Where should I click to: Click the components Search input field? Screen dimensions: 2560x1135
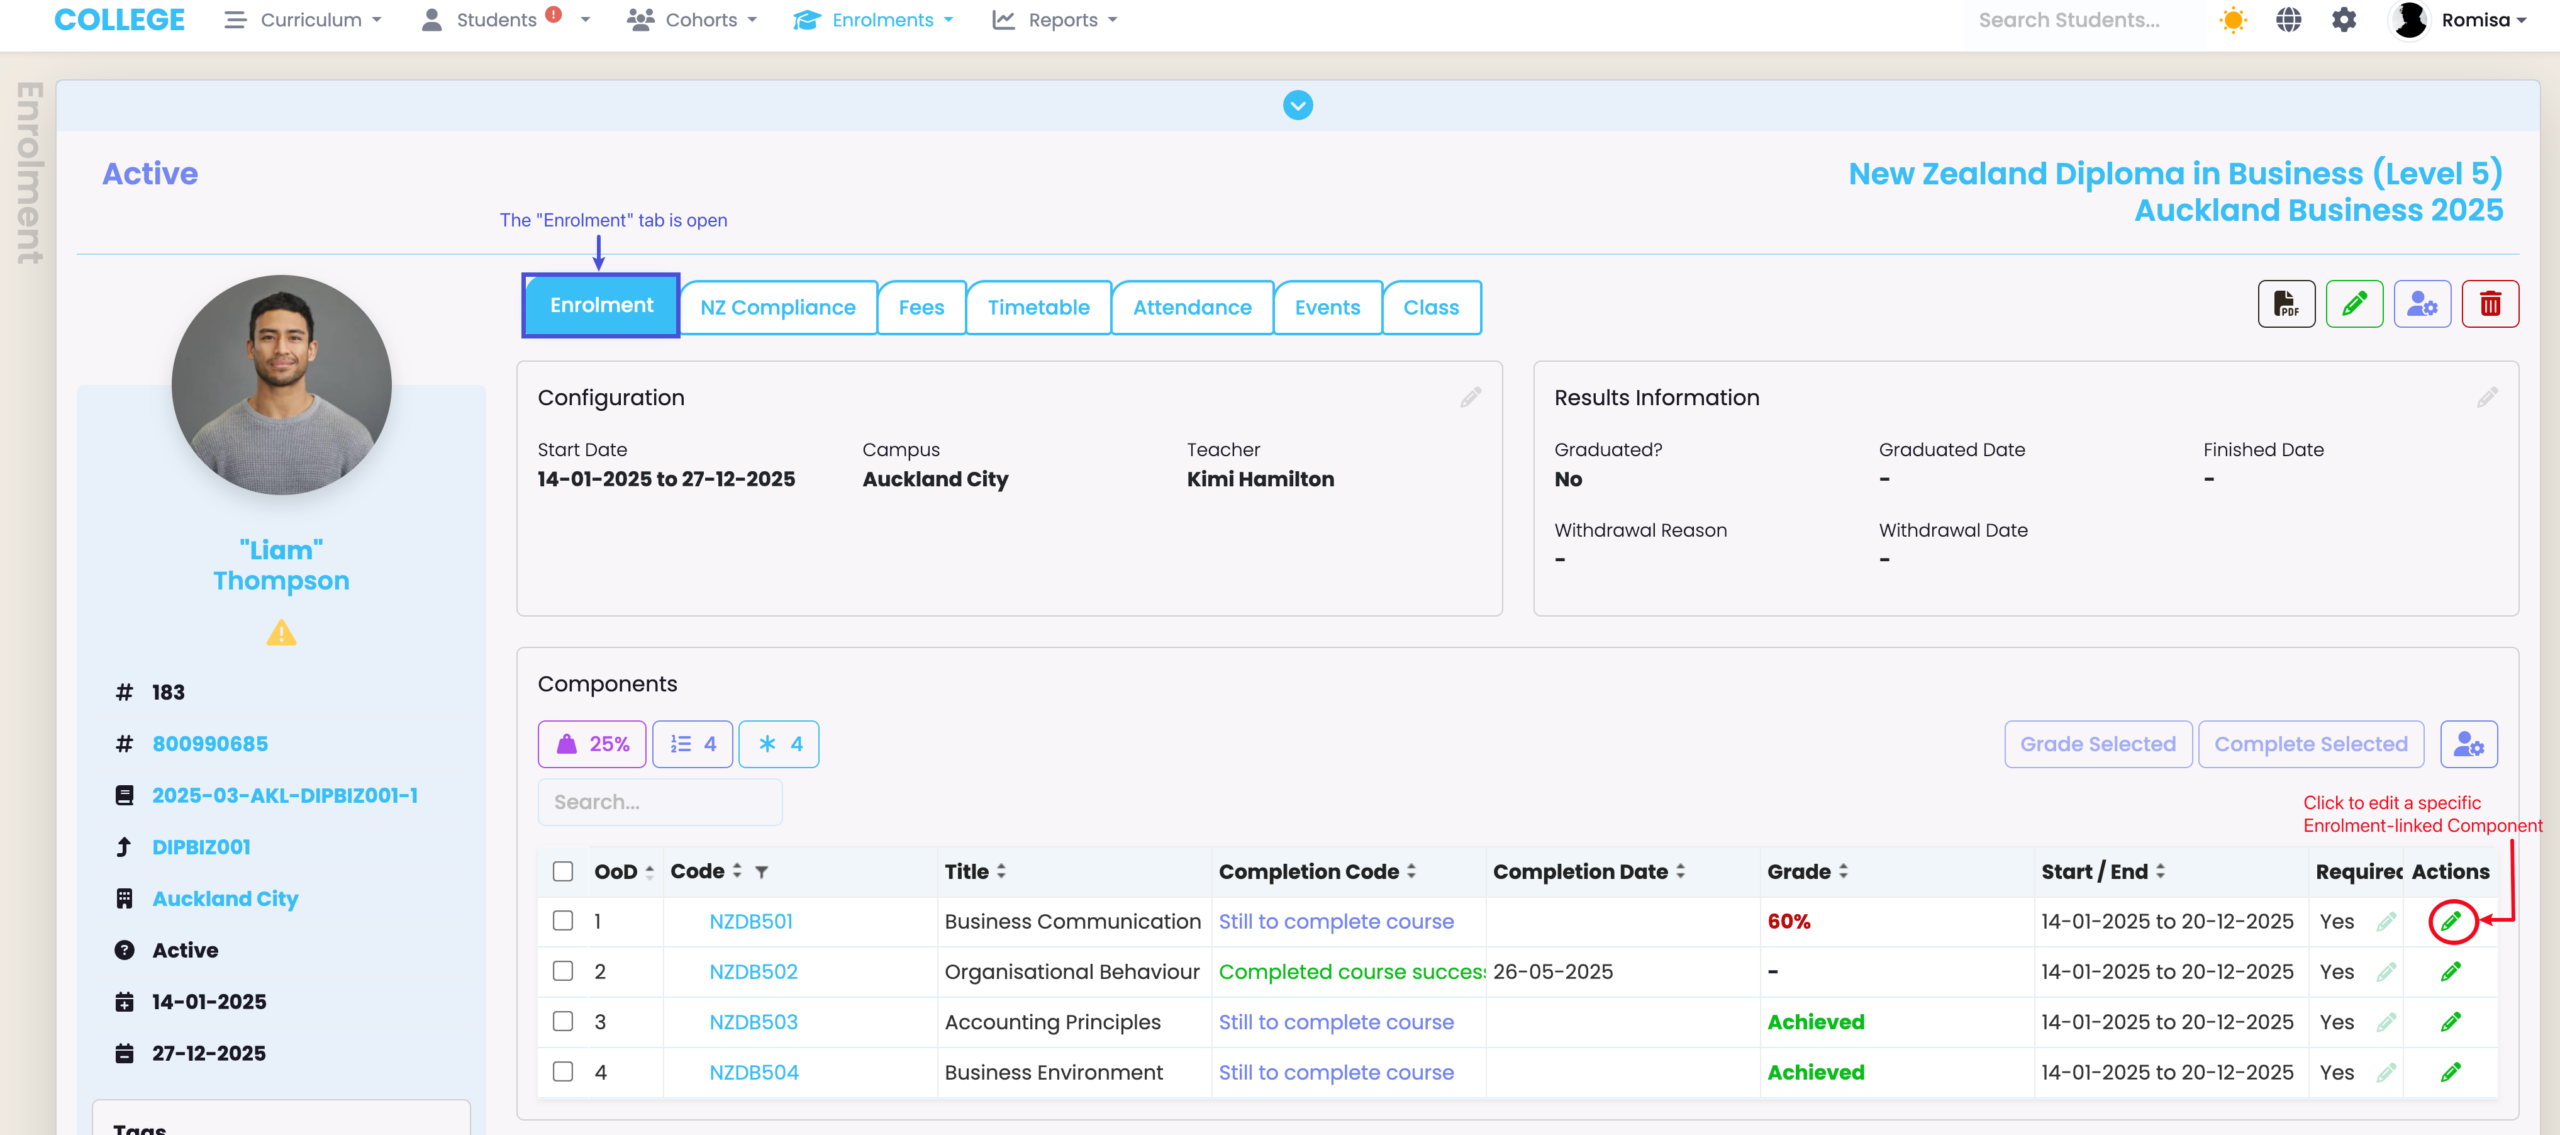(x=660, y=802)
